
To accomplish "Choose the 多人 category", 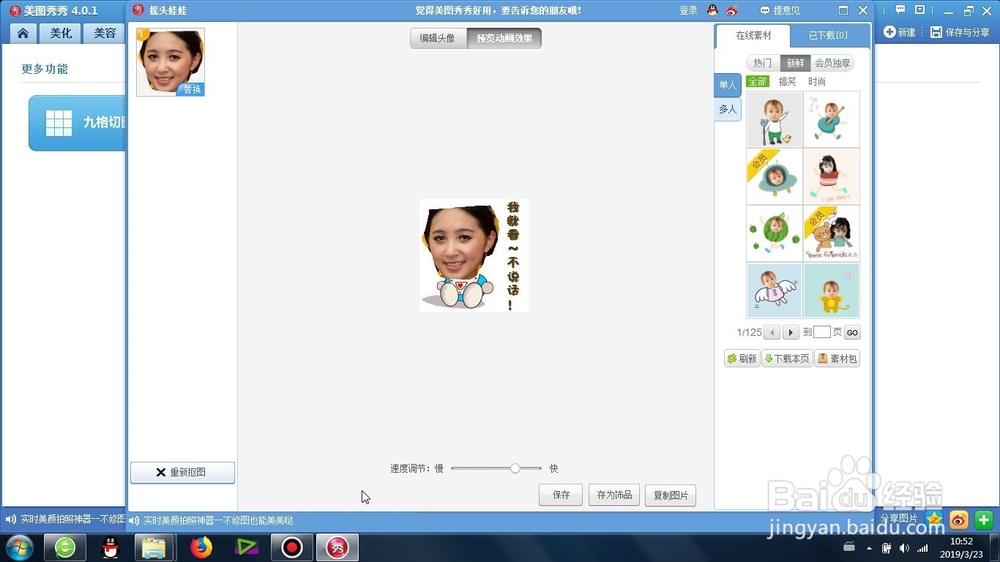I will tap(728, 110).
